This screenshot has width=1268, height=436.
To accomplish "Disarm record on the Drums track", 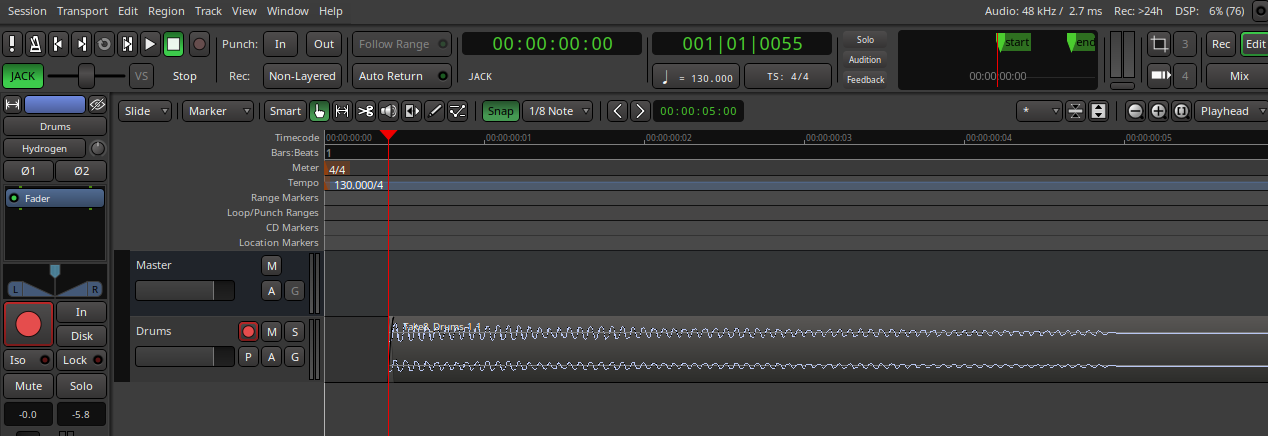I will tap(248, 331).
